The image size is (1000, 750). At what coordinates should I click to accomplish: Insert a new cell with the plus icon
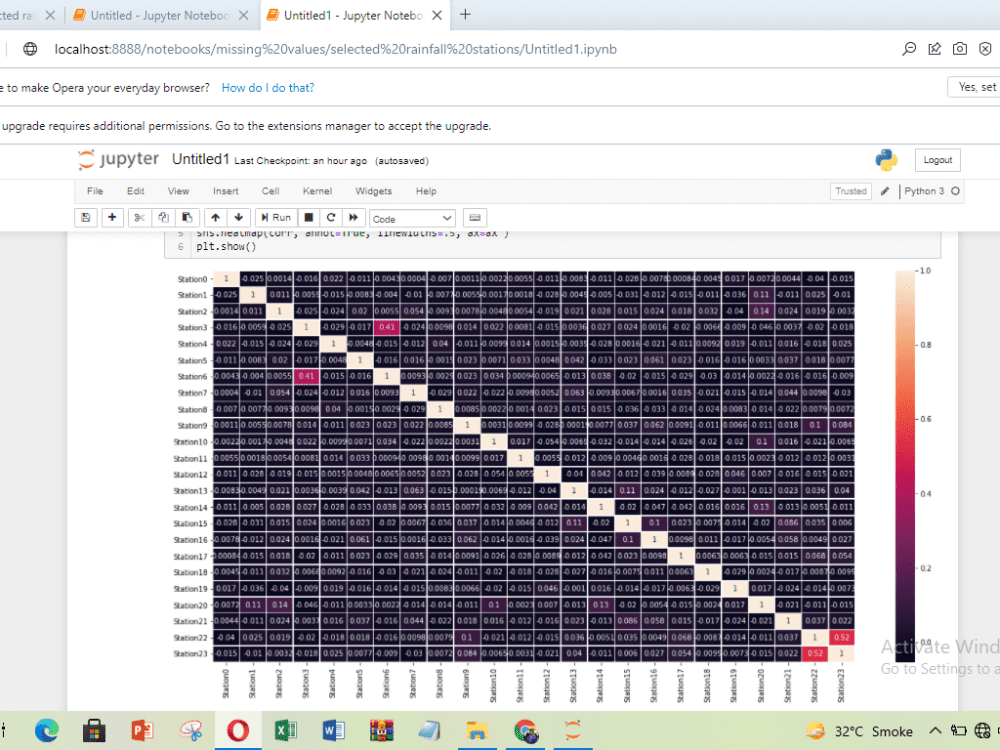tap(110, 217)
